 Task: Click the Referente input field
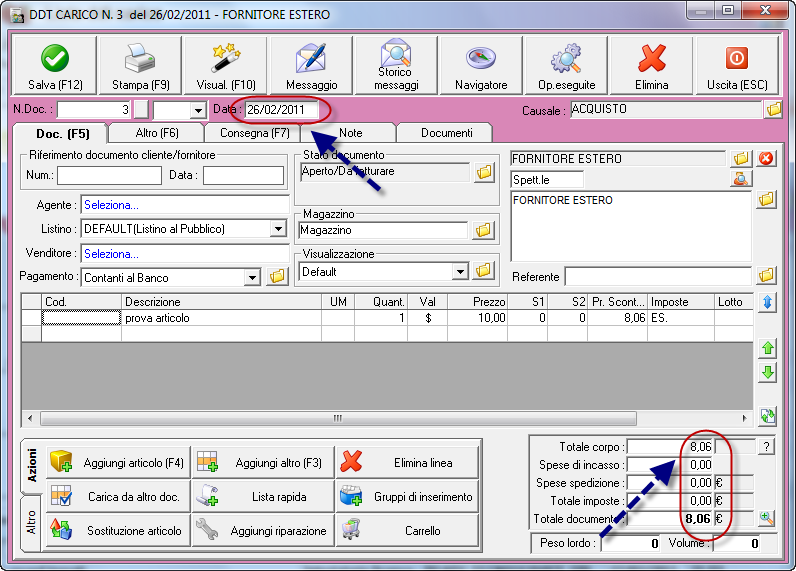click(658, 277)
